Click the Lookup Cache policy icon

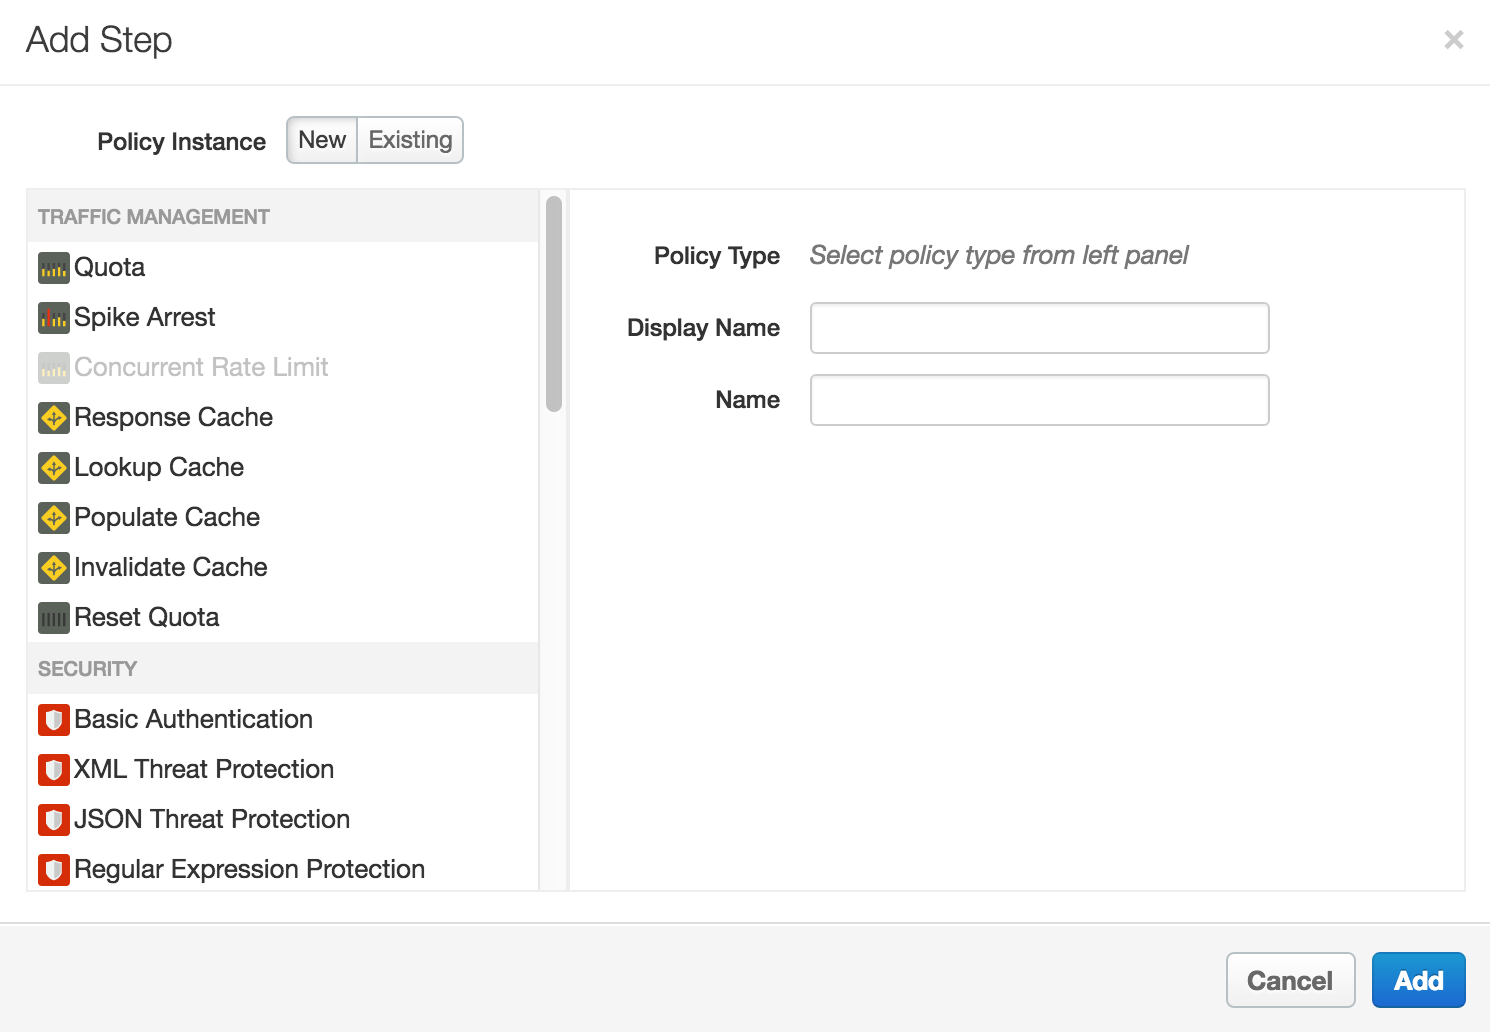click(53, 468)
